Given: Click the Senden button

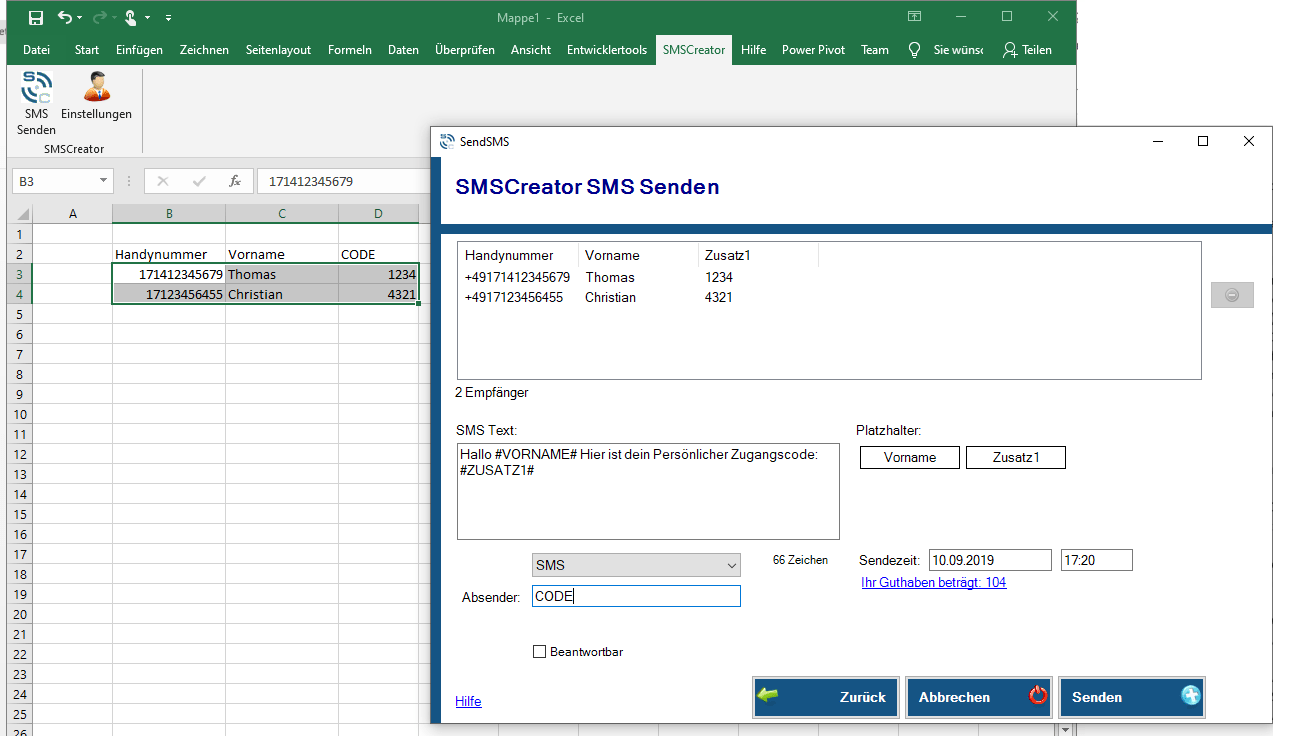Looking at the screenshot, I should point(1131,697).
